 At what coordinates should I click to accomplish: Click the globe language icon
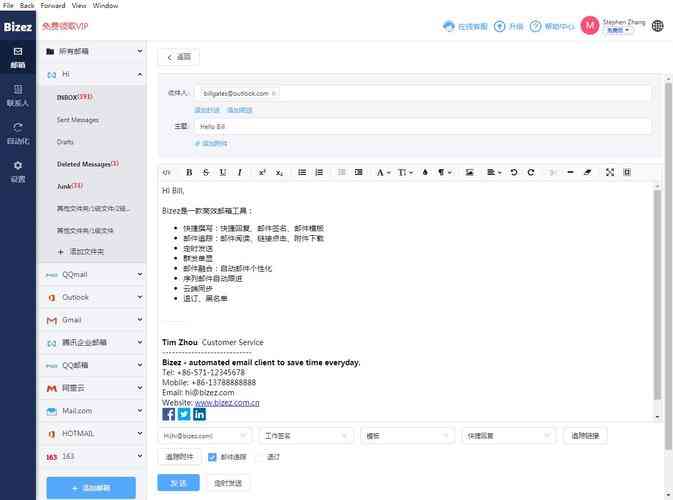(657, 26)
